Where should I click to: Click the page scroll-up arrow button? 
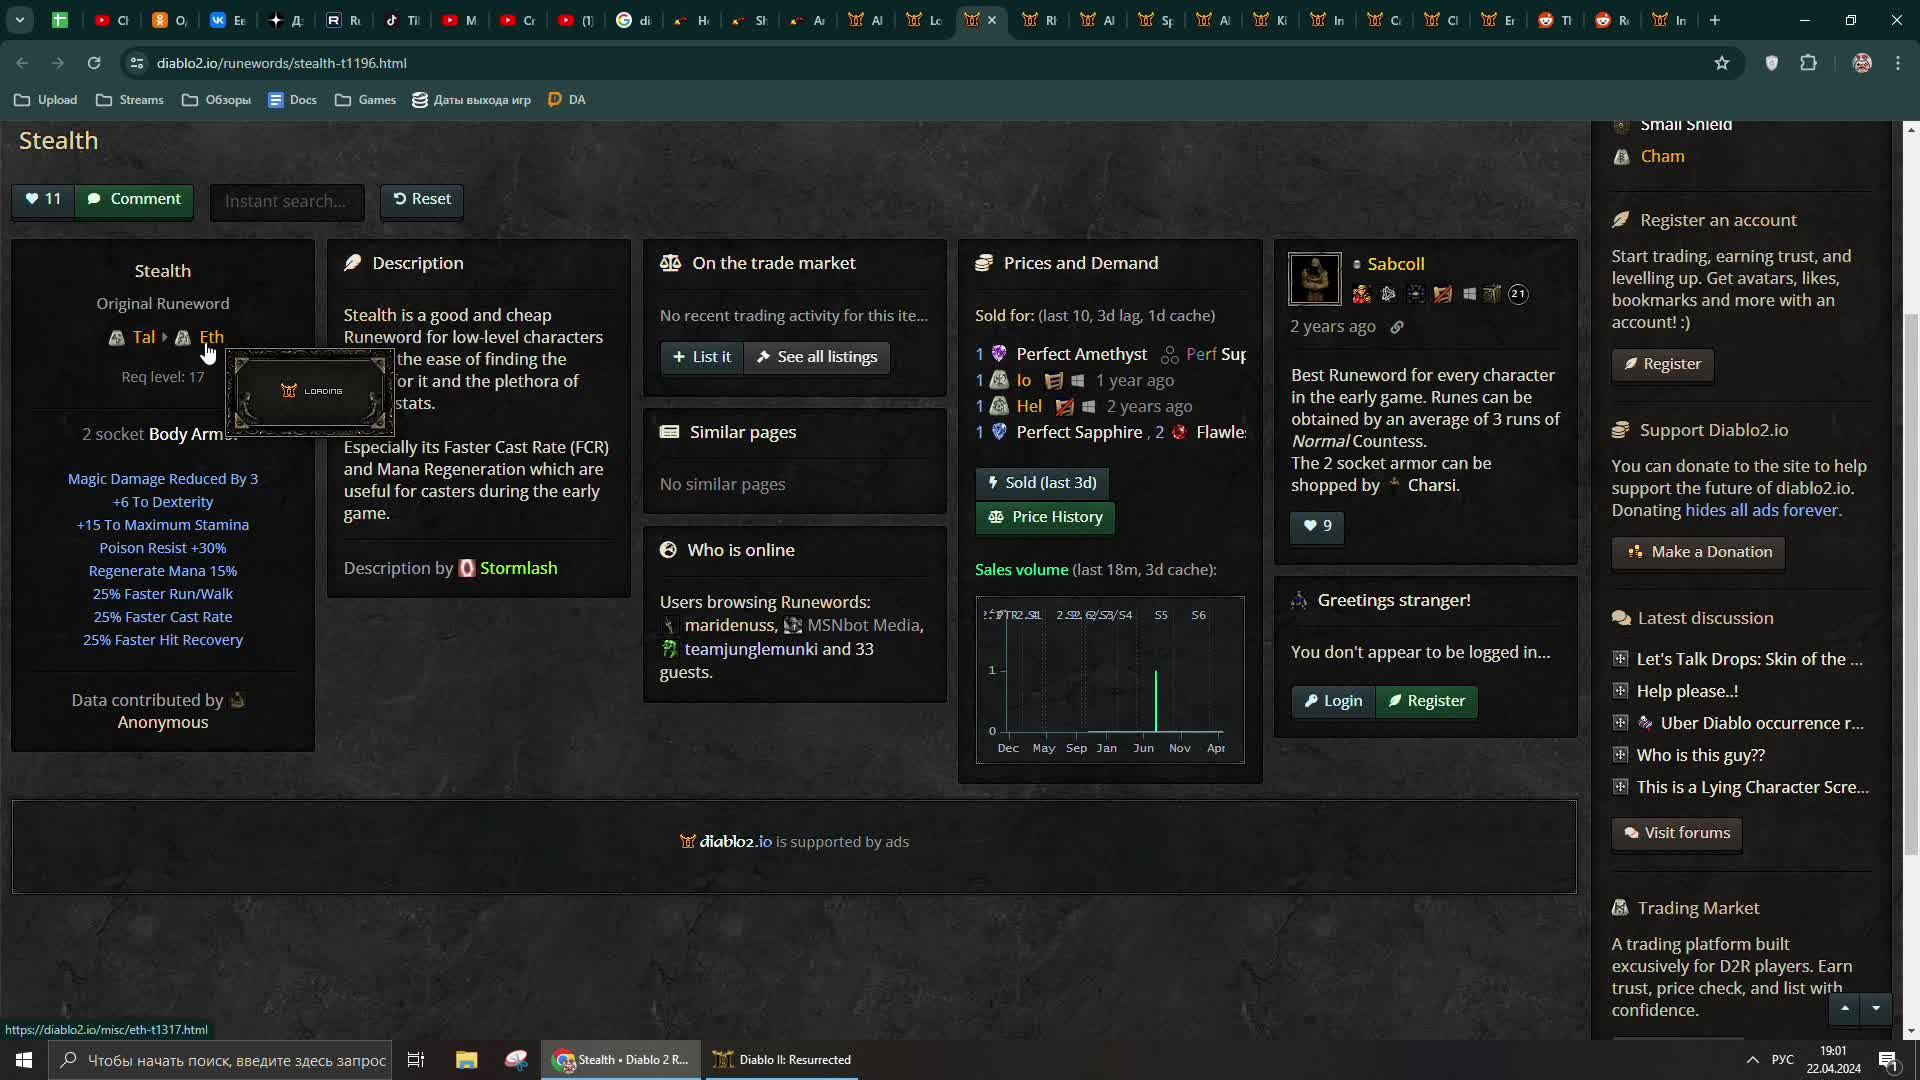[1845, 1009]
